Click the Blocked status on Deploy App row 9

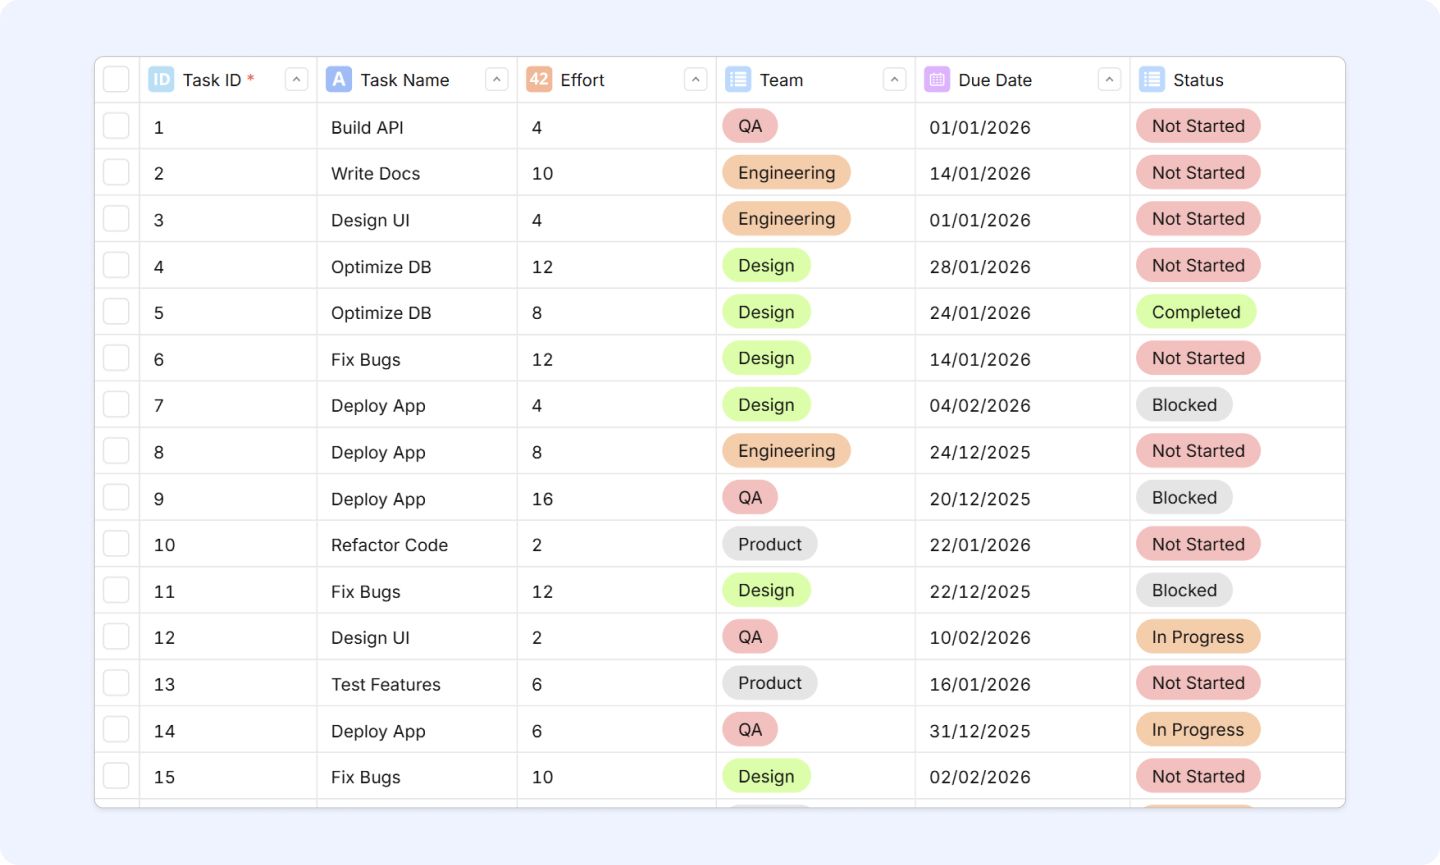(1184, 497)
